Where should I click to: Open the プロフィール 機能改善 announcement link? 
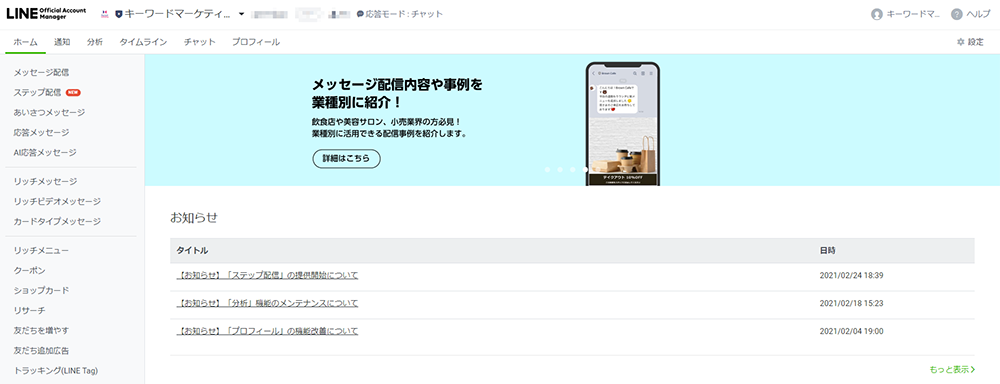[267, 331]
